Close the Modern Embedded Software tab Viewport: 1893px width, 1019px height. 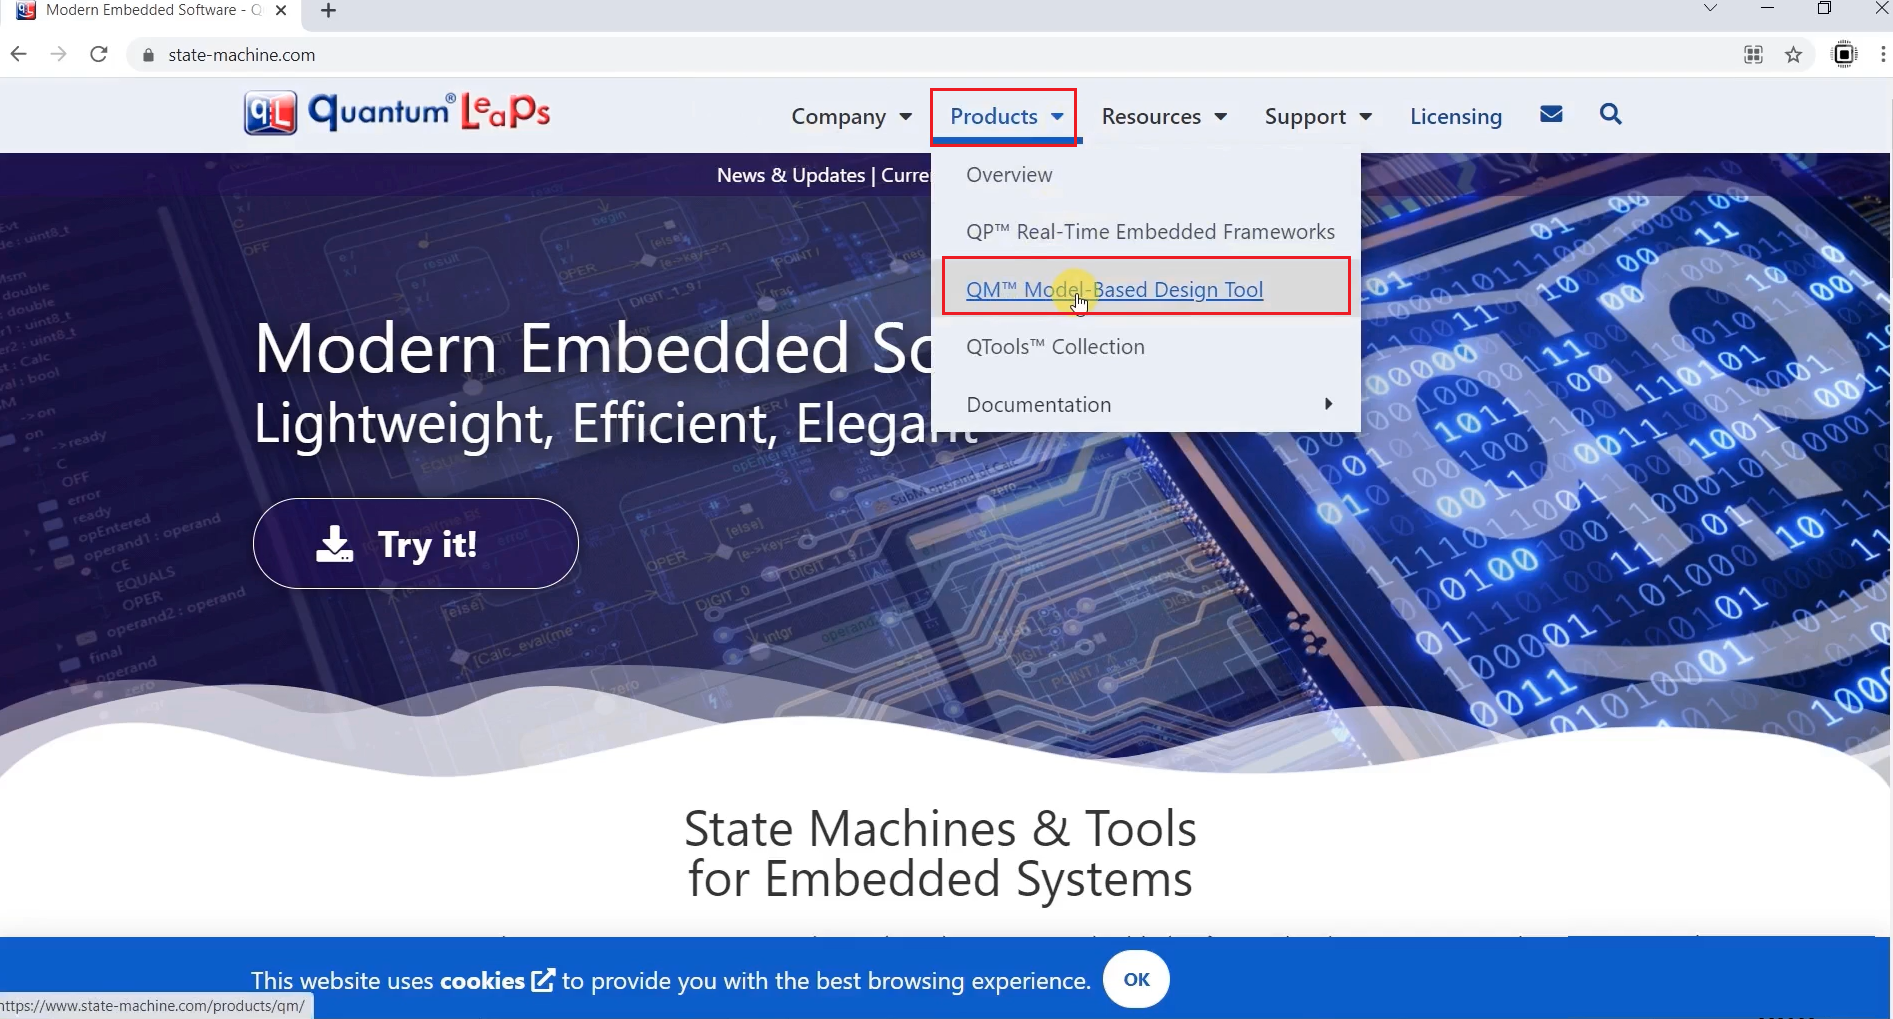click(281, 10)
